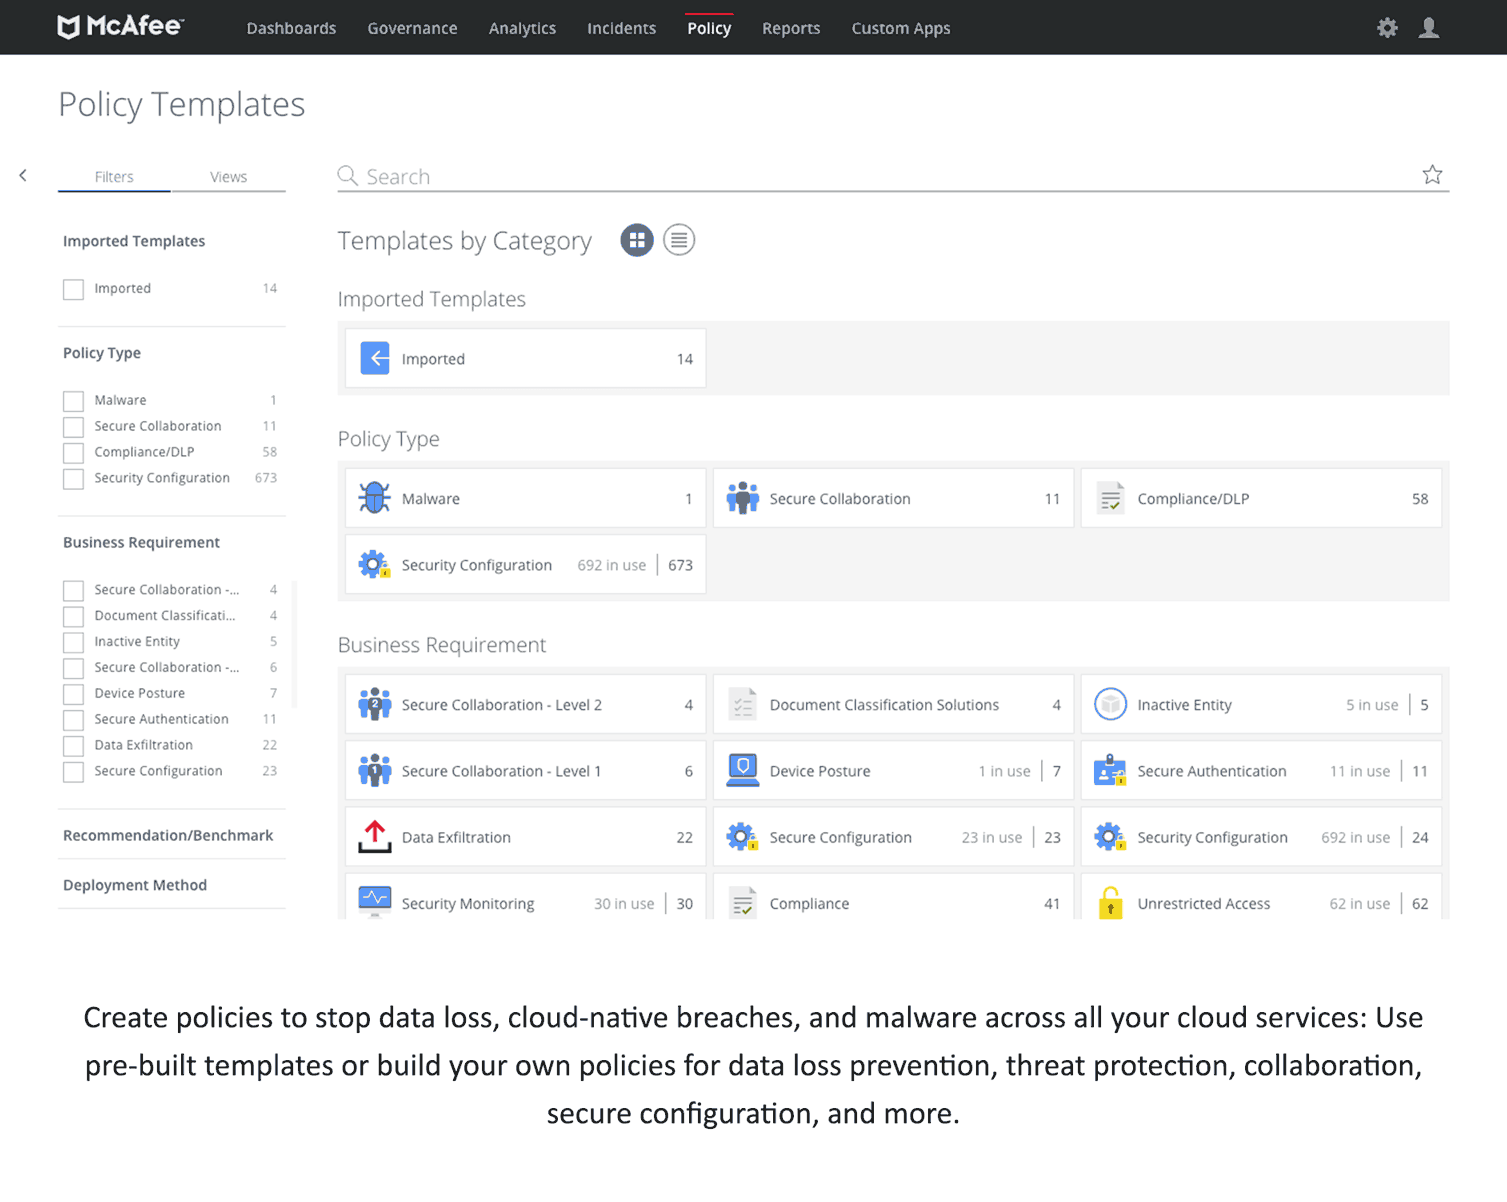Open the Security Monitoring card
Screen dimensions: 1507x1202
click(525, 896)
